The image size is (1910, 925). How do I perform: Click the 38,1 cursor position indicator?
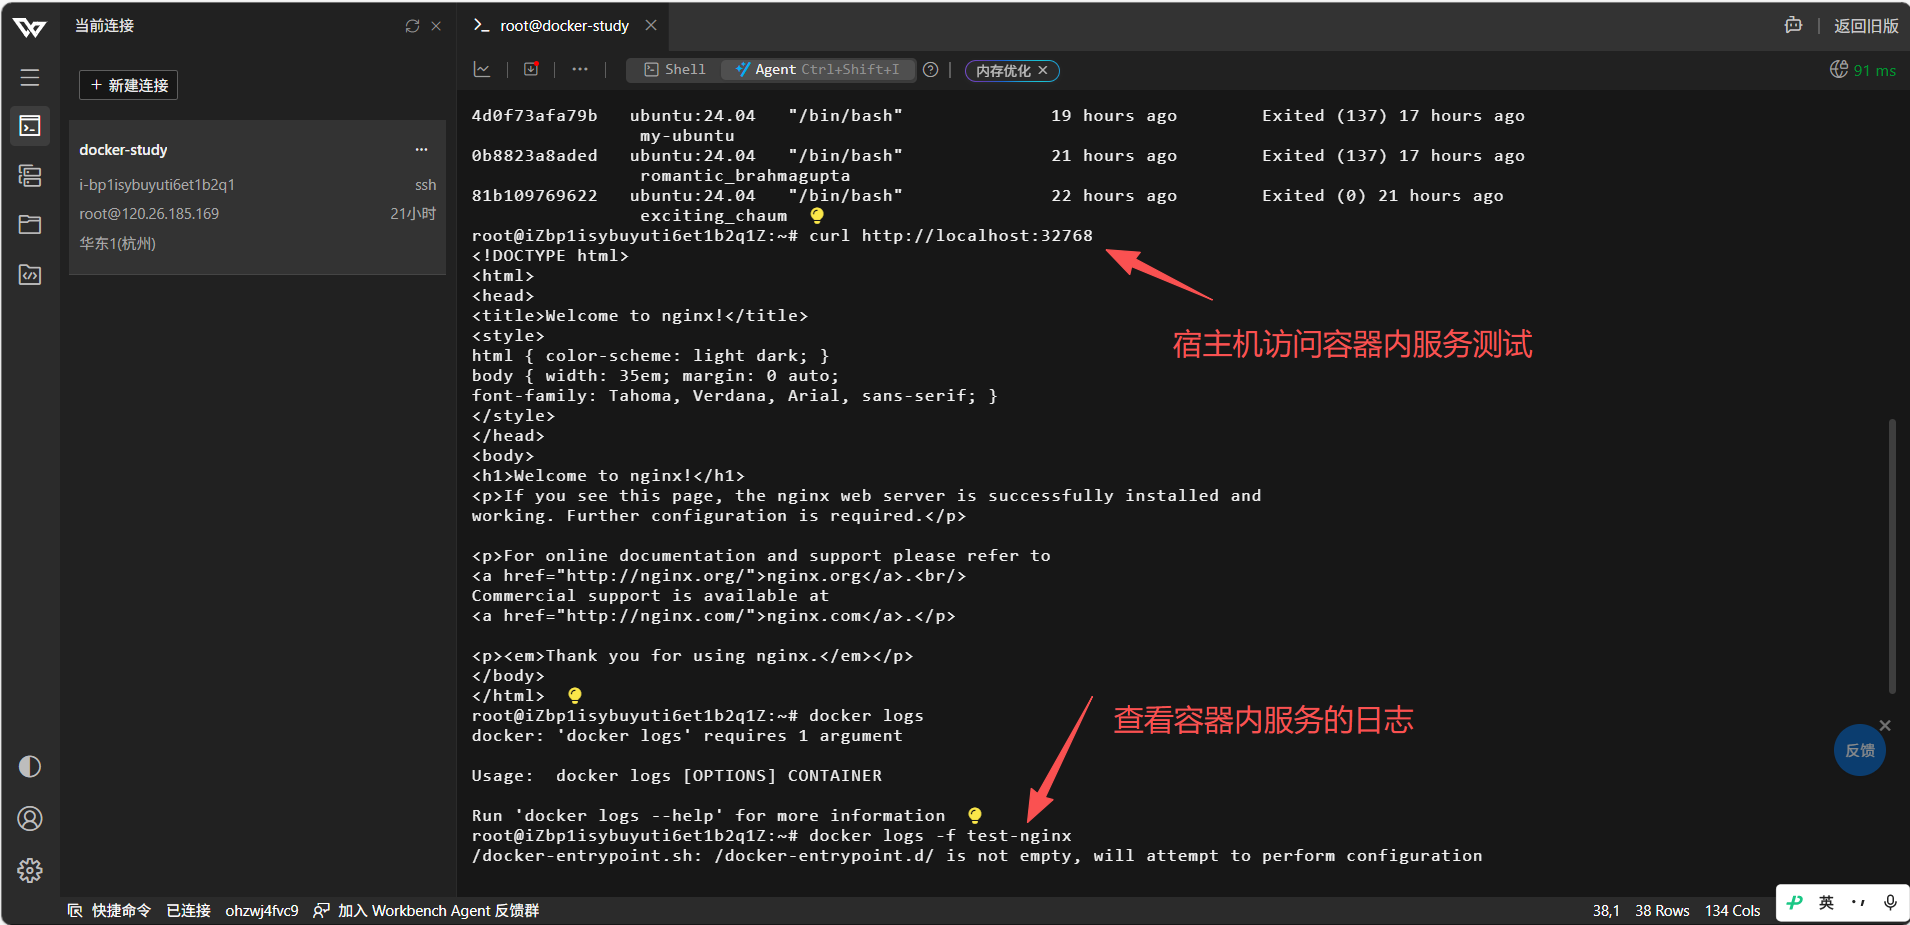pyautogui.click(x=1606, y=910)
